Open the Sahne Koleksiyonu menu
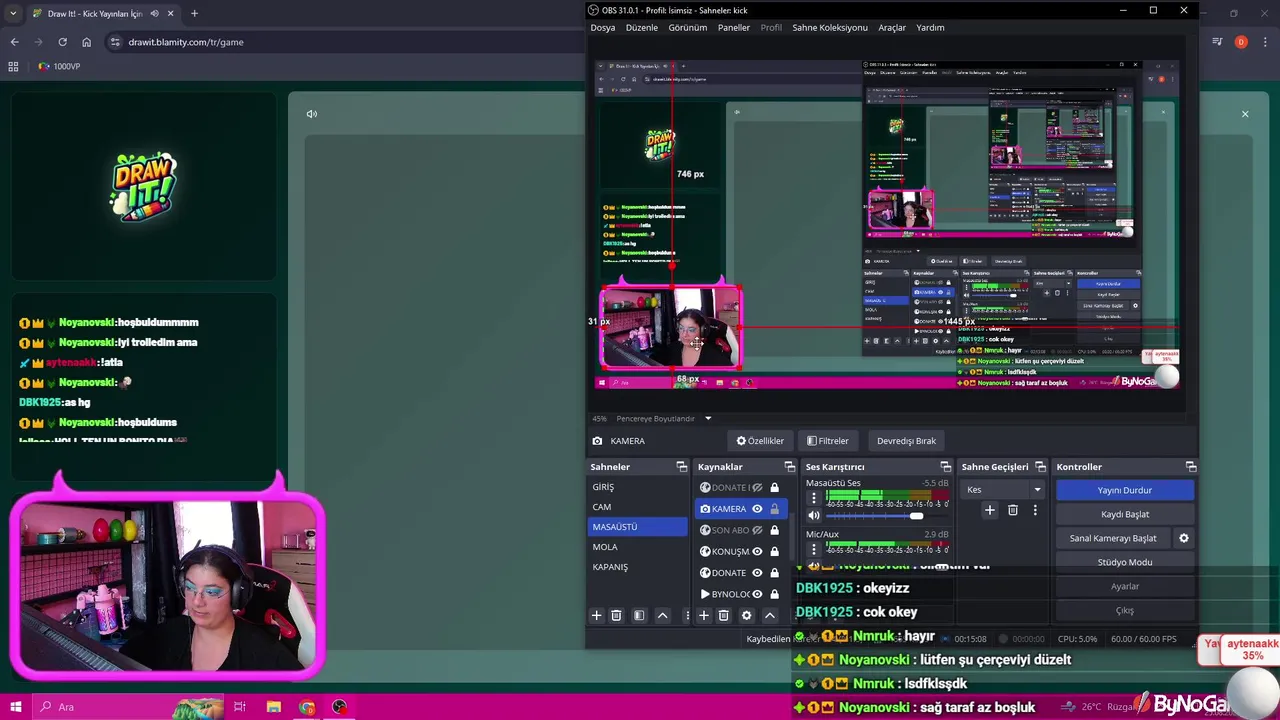Image resolution: width=1280 pixels, height=720 pixels. click(830, 28)
